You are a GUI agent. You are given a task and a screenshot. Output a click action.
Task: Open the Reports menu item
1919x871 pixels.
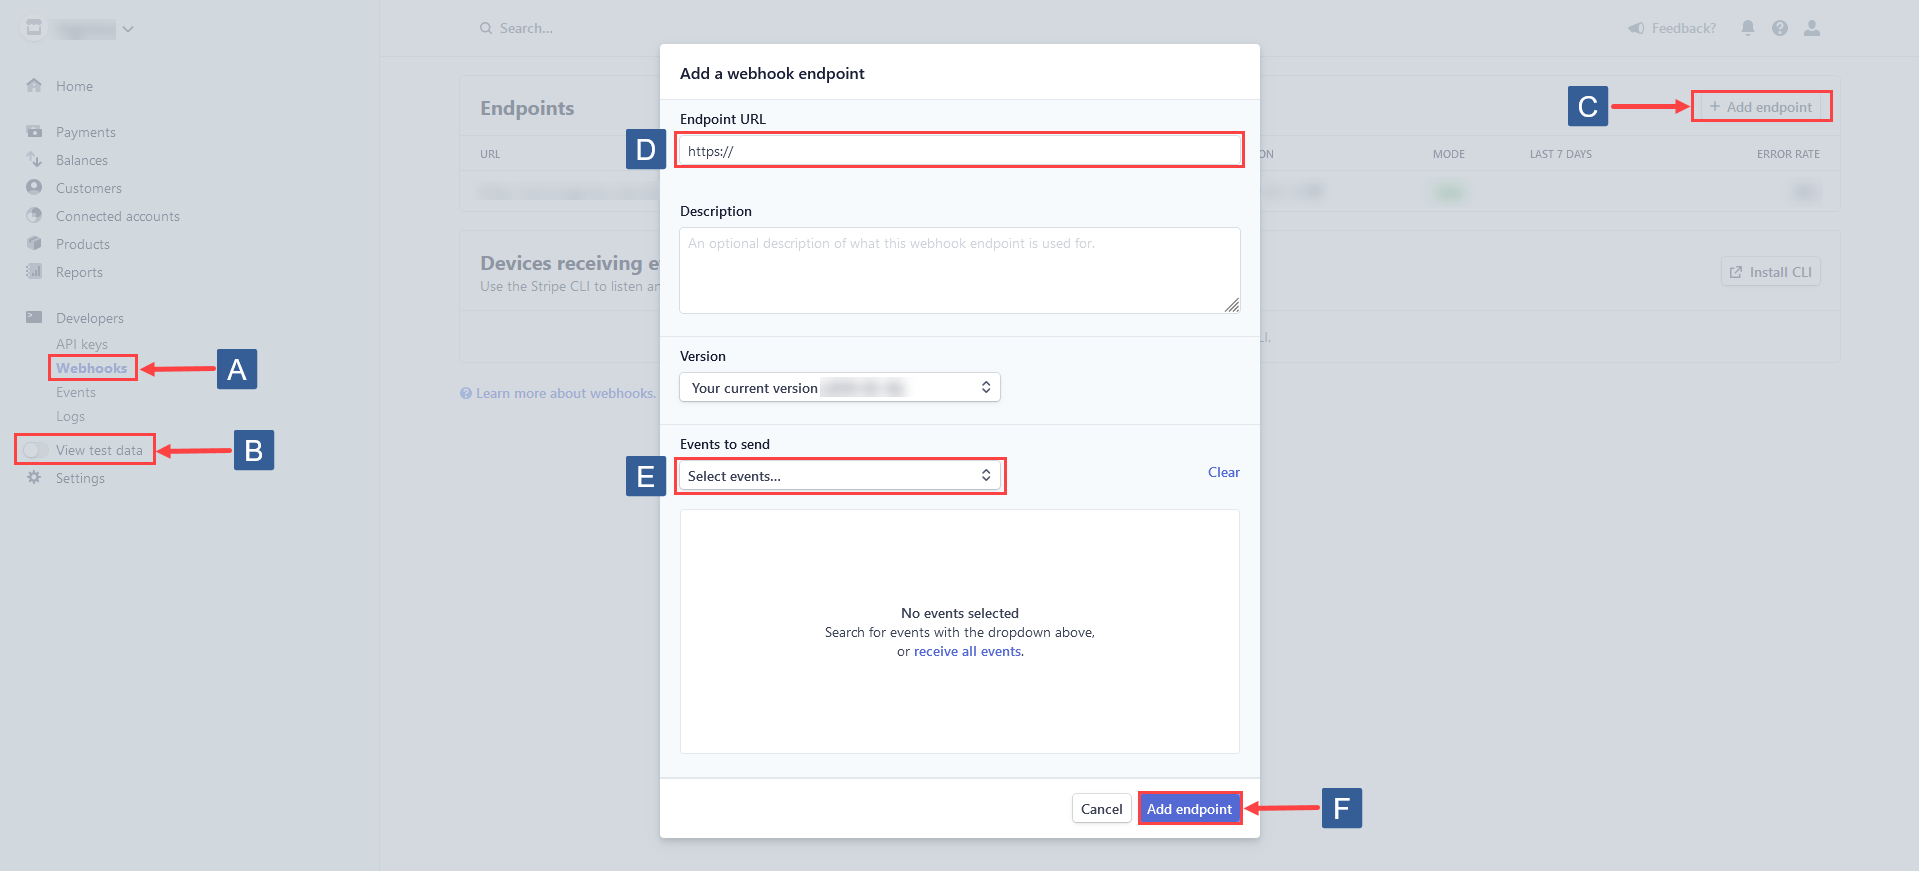(x=79, y=272)
